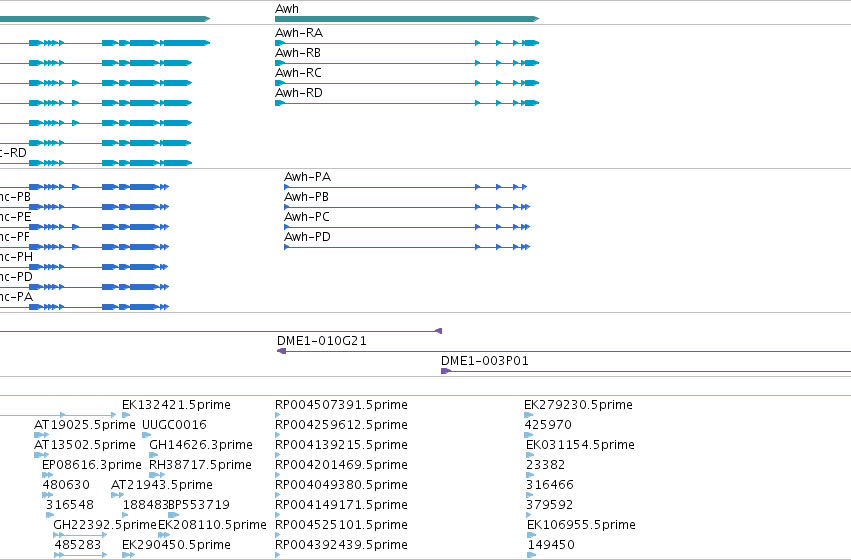
Task: Open the DME1-010G21 clone label
Action: pyautogui.click(x=322, y=341)
